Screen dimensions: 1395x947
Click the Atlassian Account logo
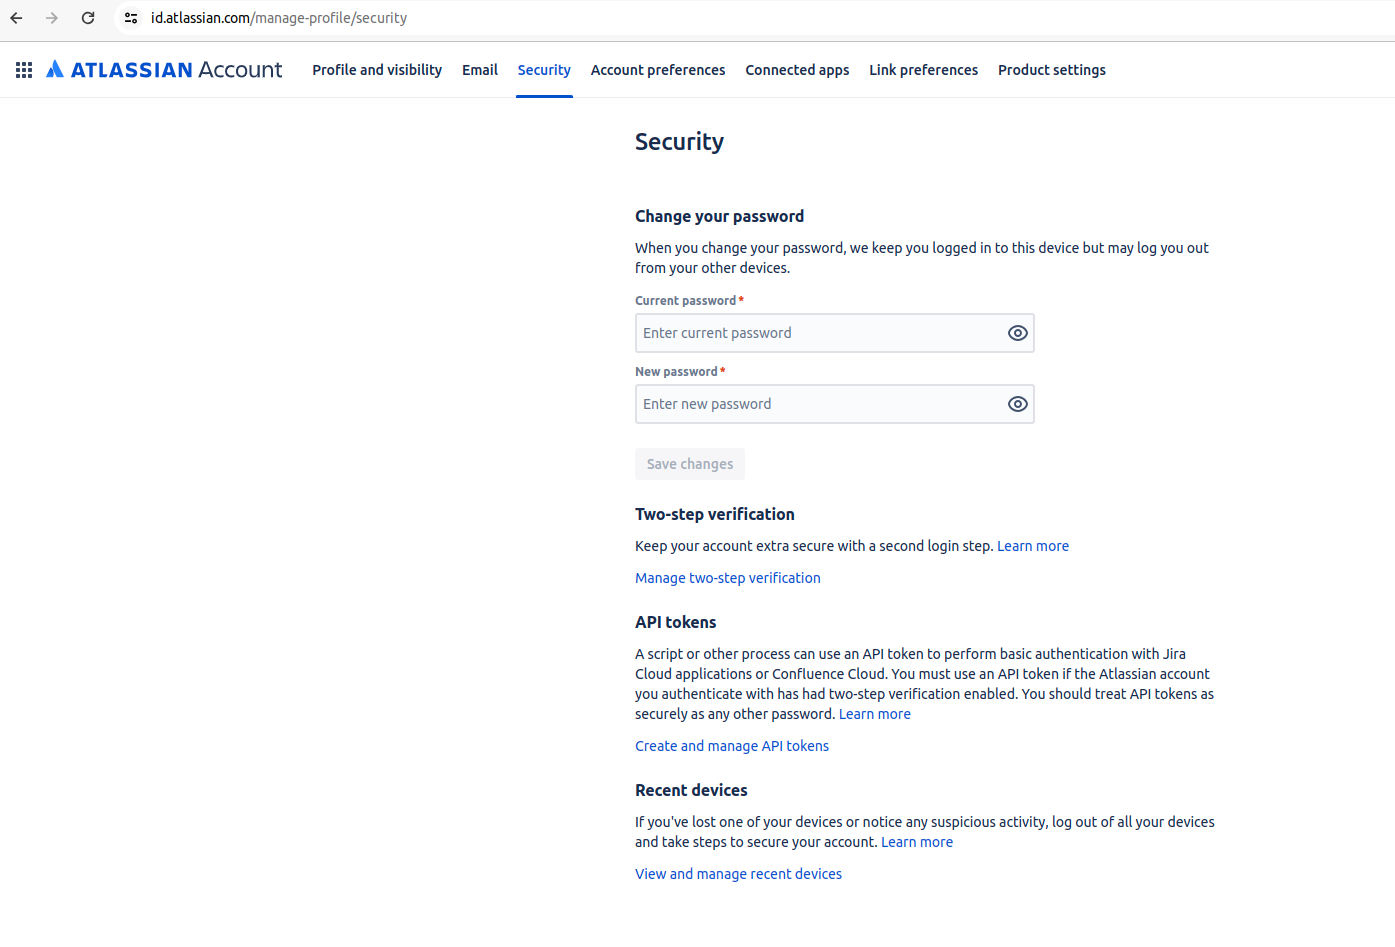[x=165, y=70]
